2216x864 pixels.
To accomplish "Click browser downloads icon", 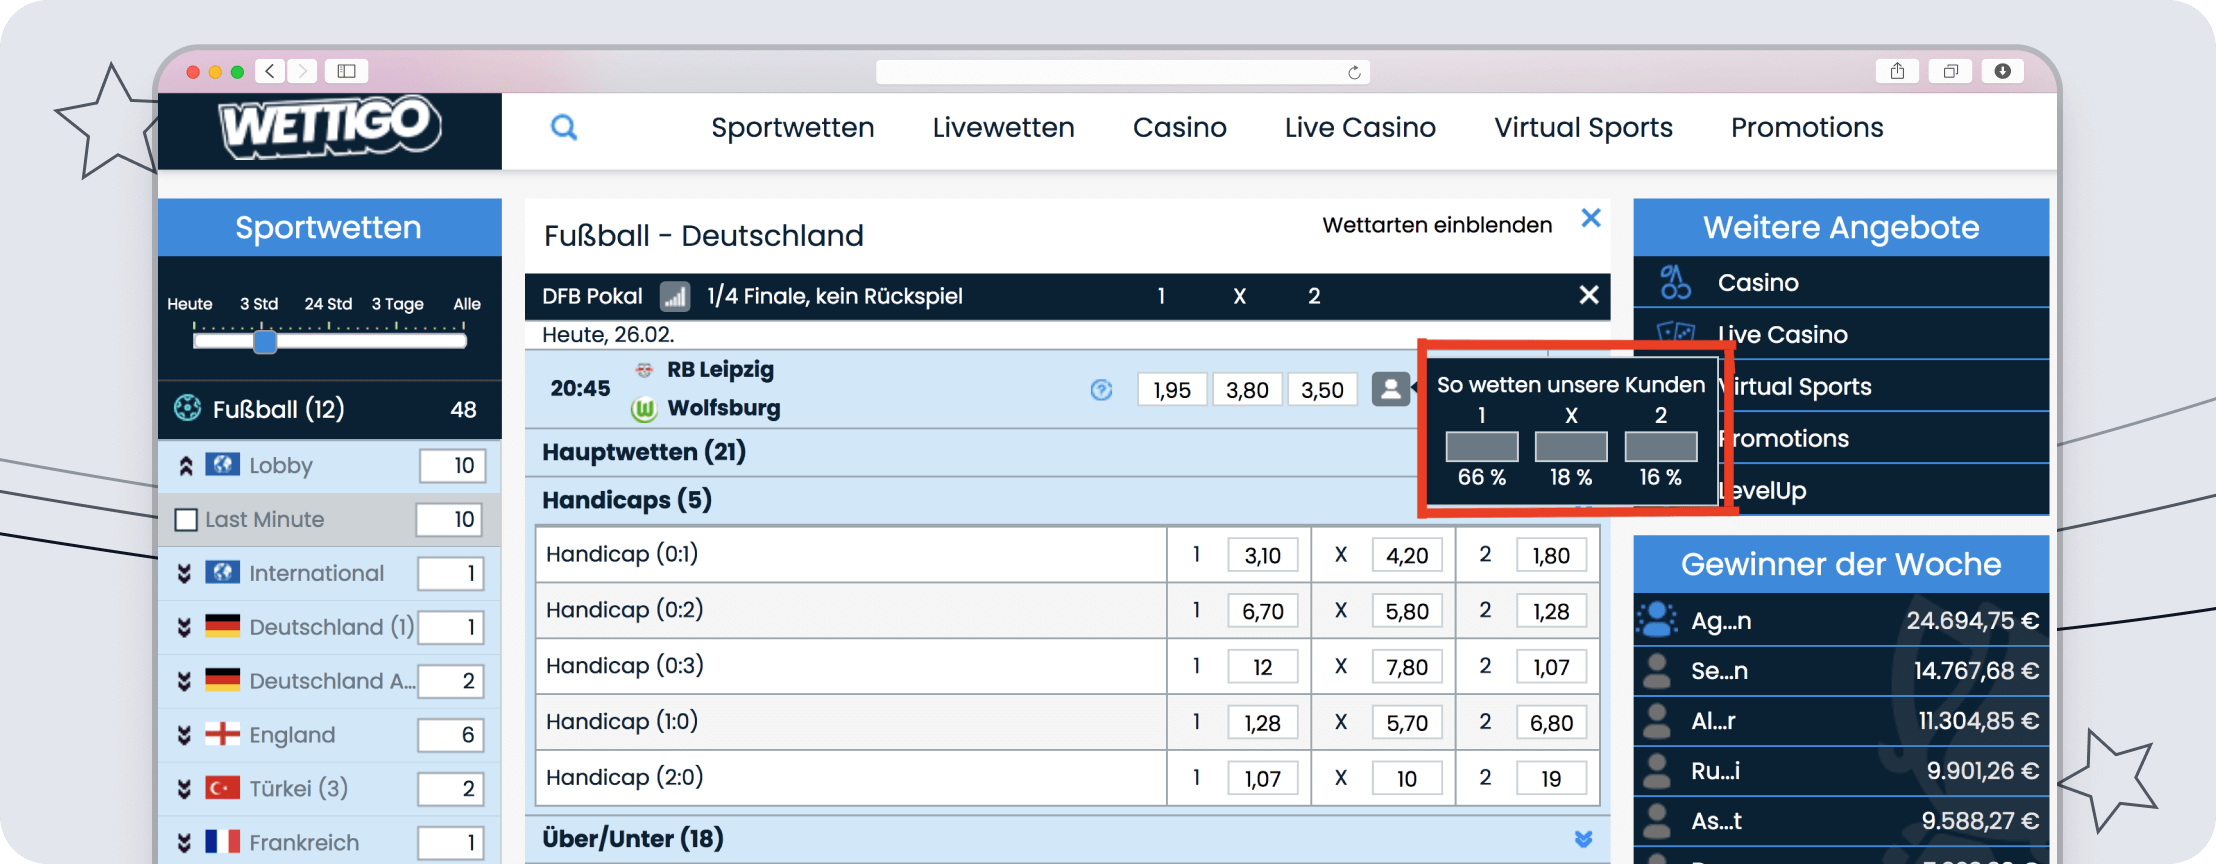I will [x=2002, y=71].
